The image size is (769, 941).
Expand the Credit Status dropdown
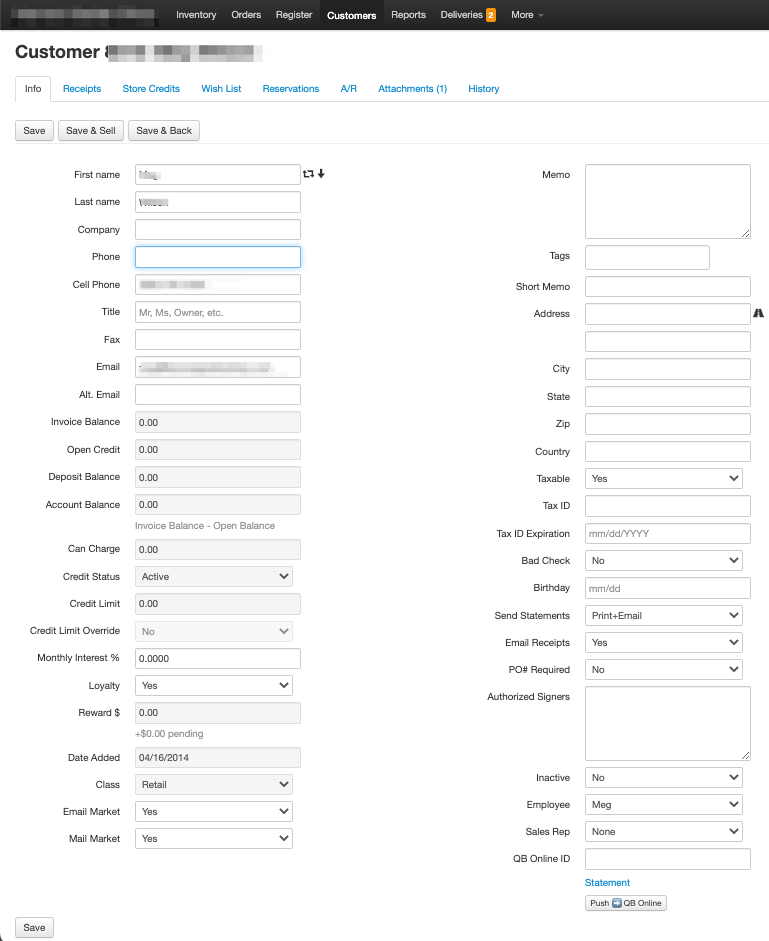[x=214, y=577]
